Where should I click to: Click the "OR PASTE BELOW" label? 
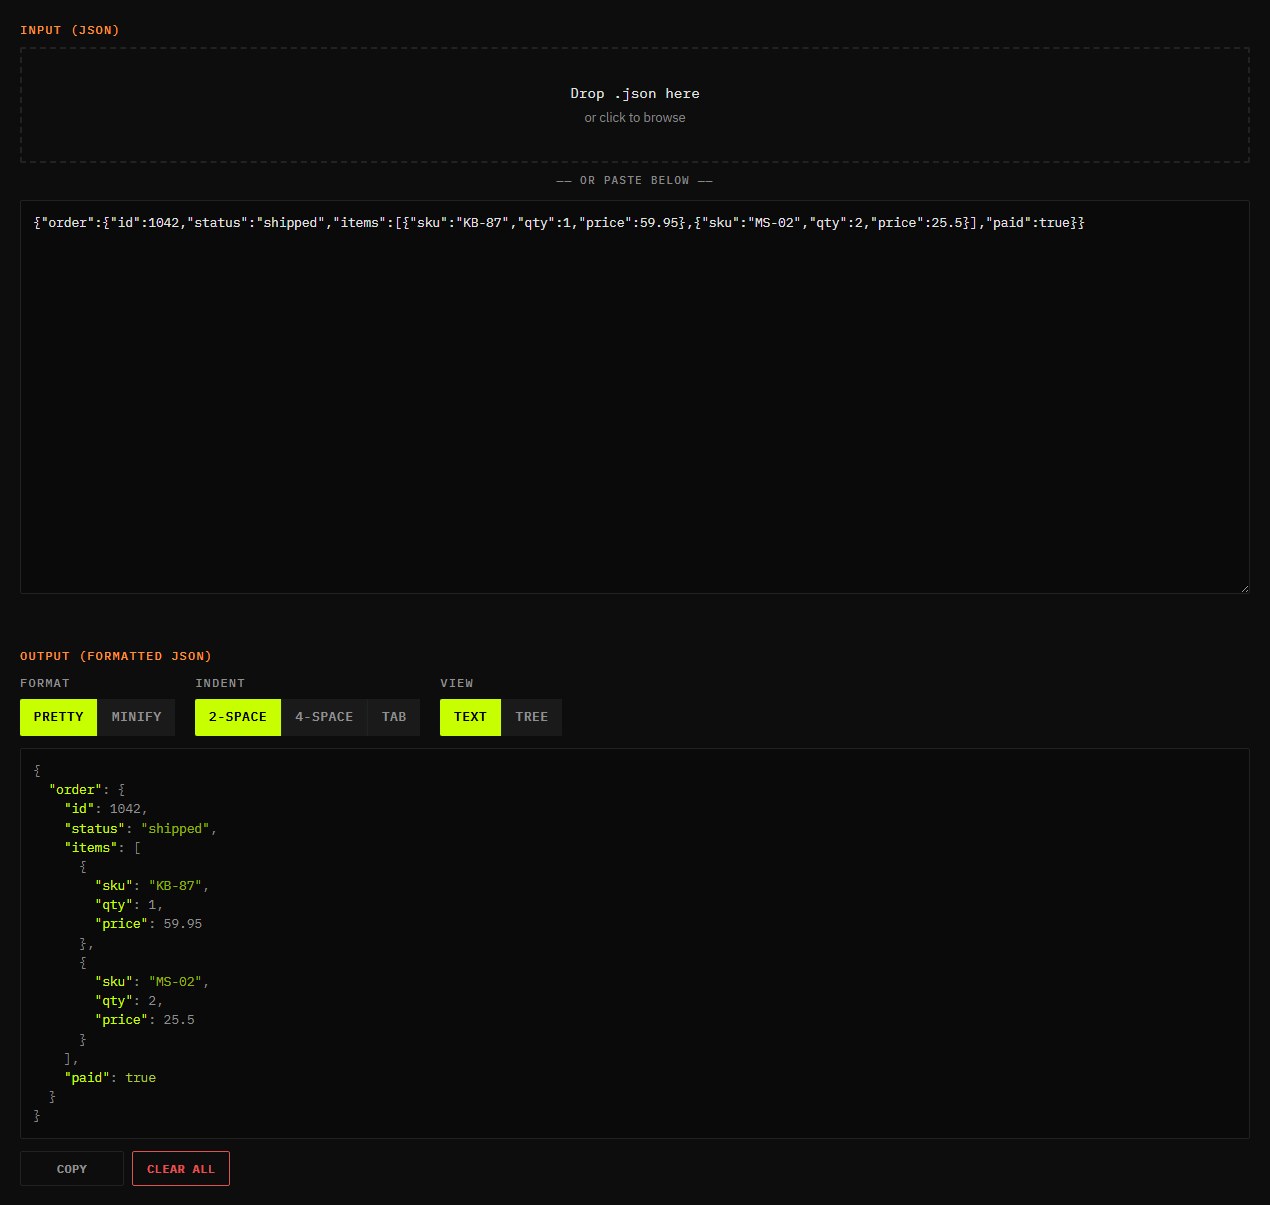[x=635, y=181]
